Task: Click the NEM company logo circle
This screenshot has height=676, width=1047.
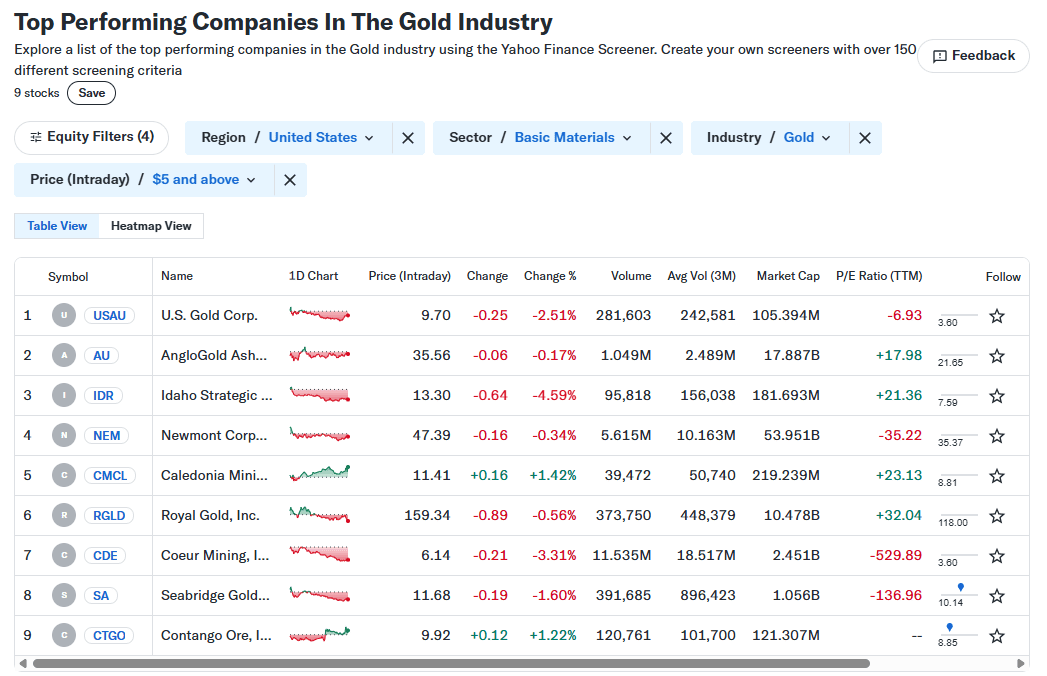Action: [64, 436]
